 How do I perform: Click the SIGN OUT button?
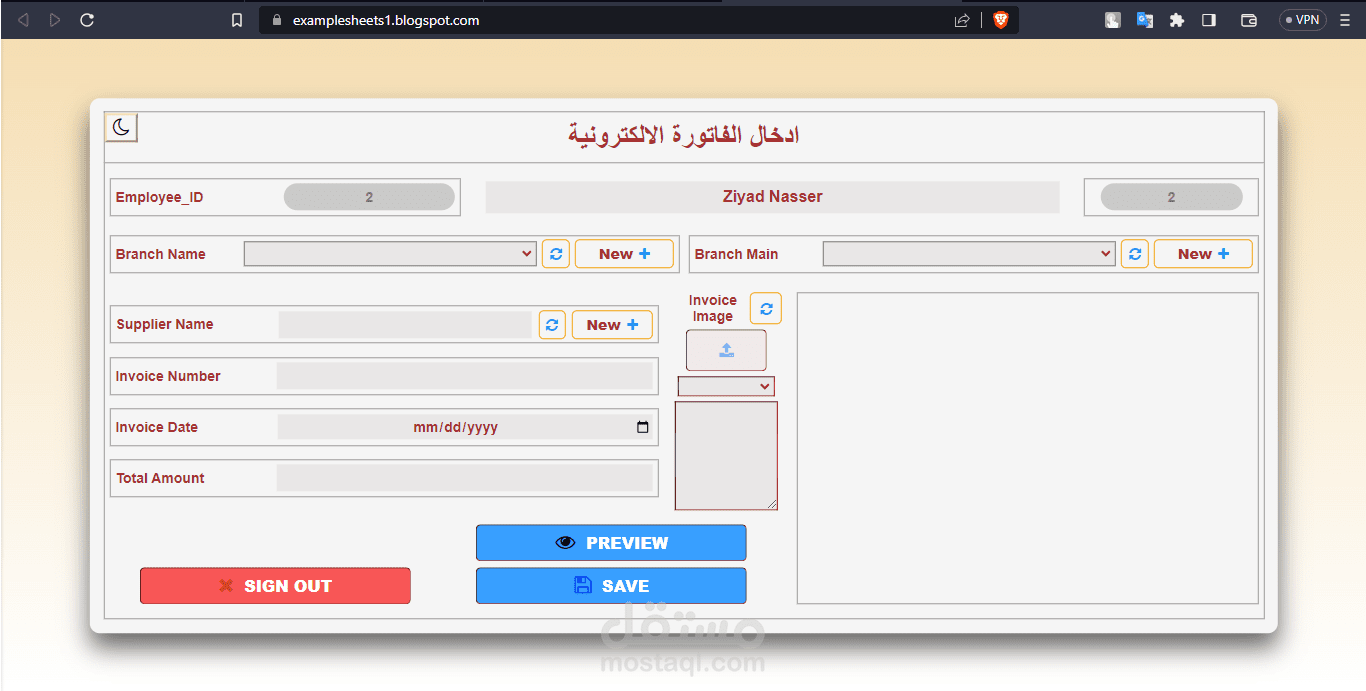(x=275, y=585)
